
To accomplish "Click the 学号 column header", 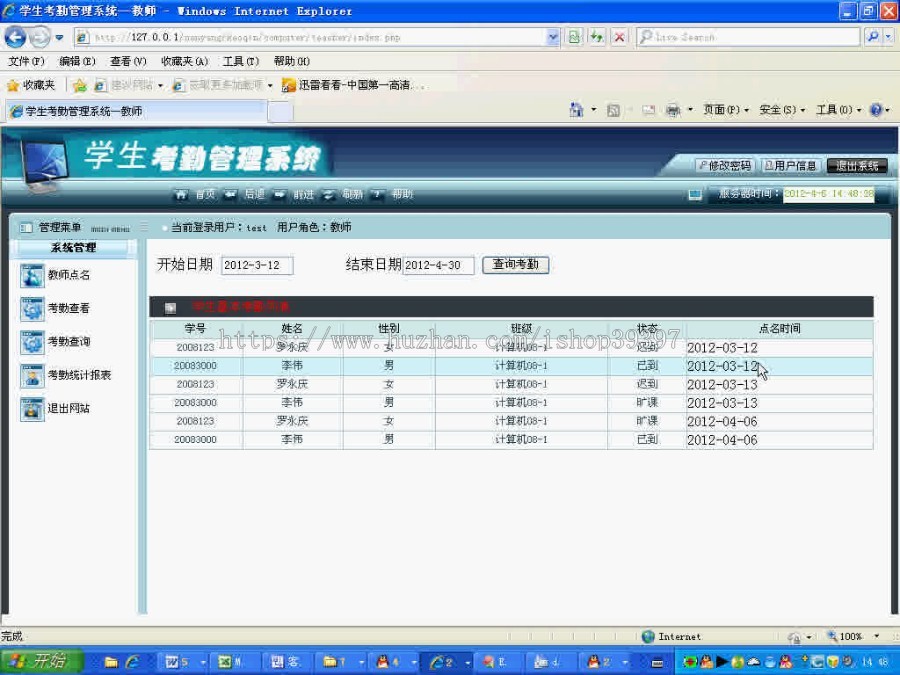I will (x=195, y=329).
